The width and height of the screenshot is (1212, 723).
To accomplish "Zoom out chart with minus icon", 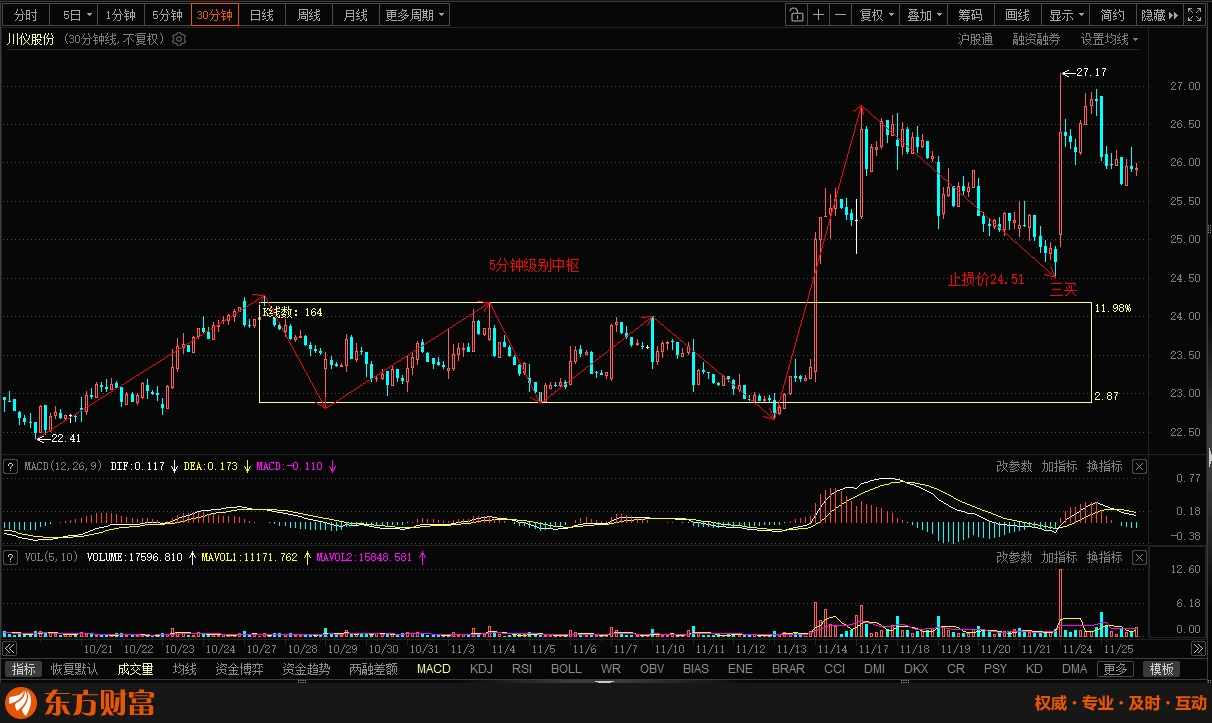I will (840, 15).
